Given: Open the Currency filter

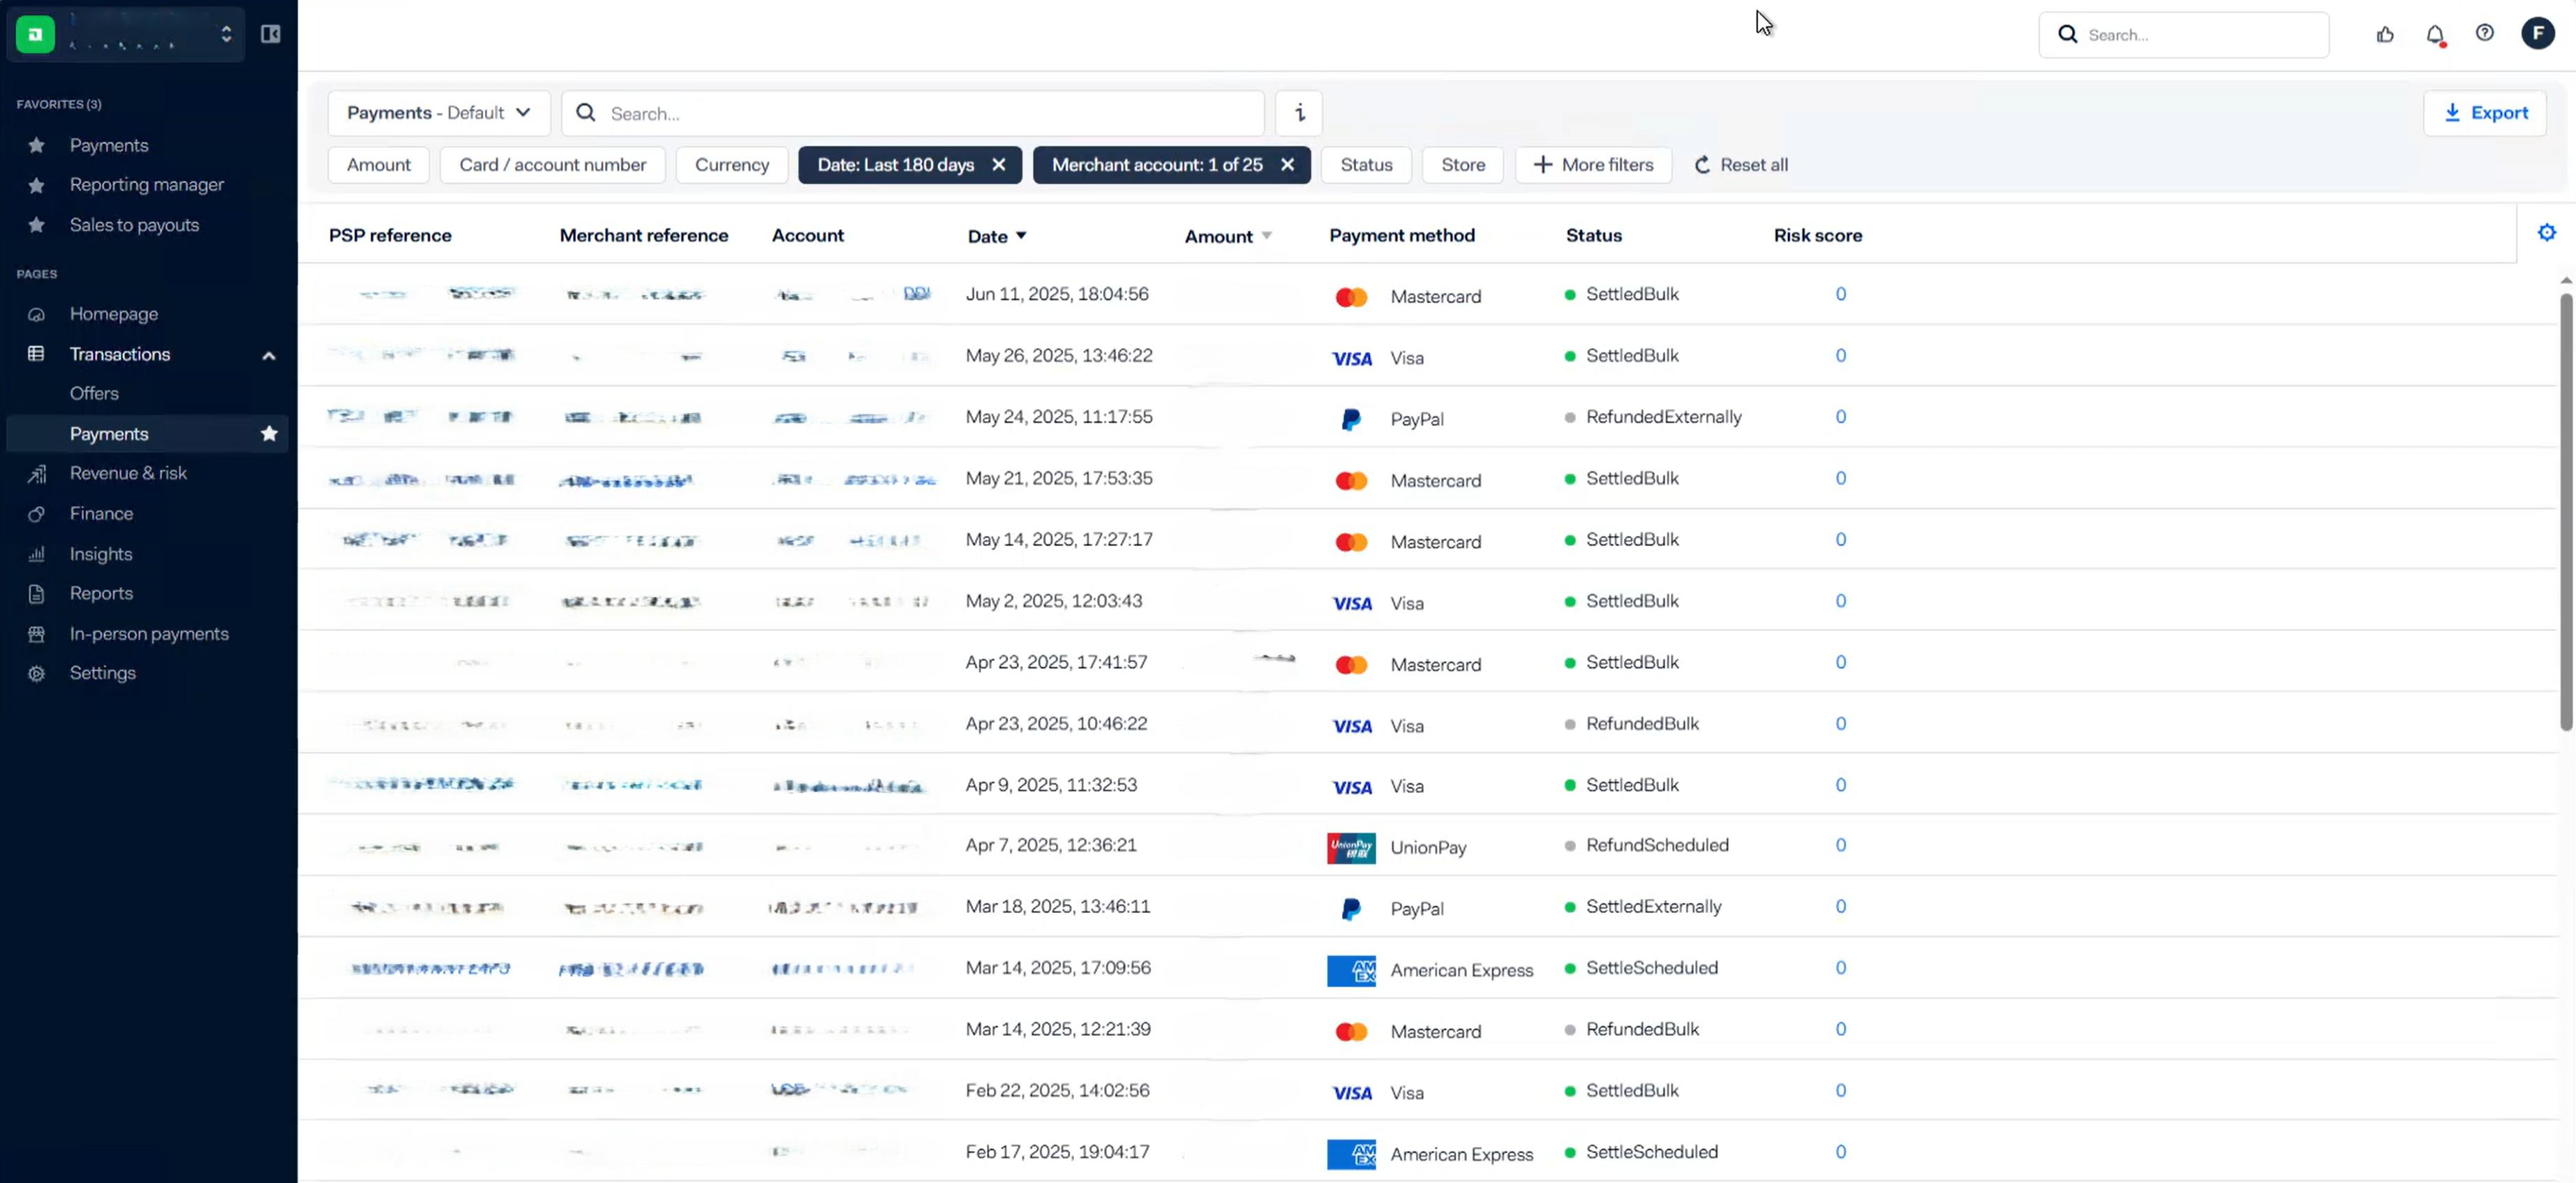Looking at the screenshot, I should point(732,165).
